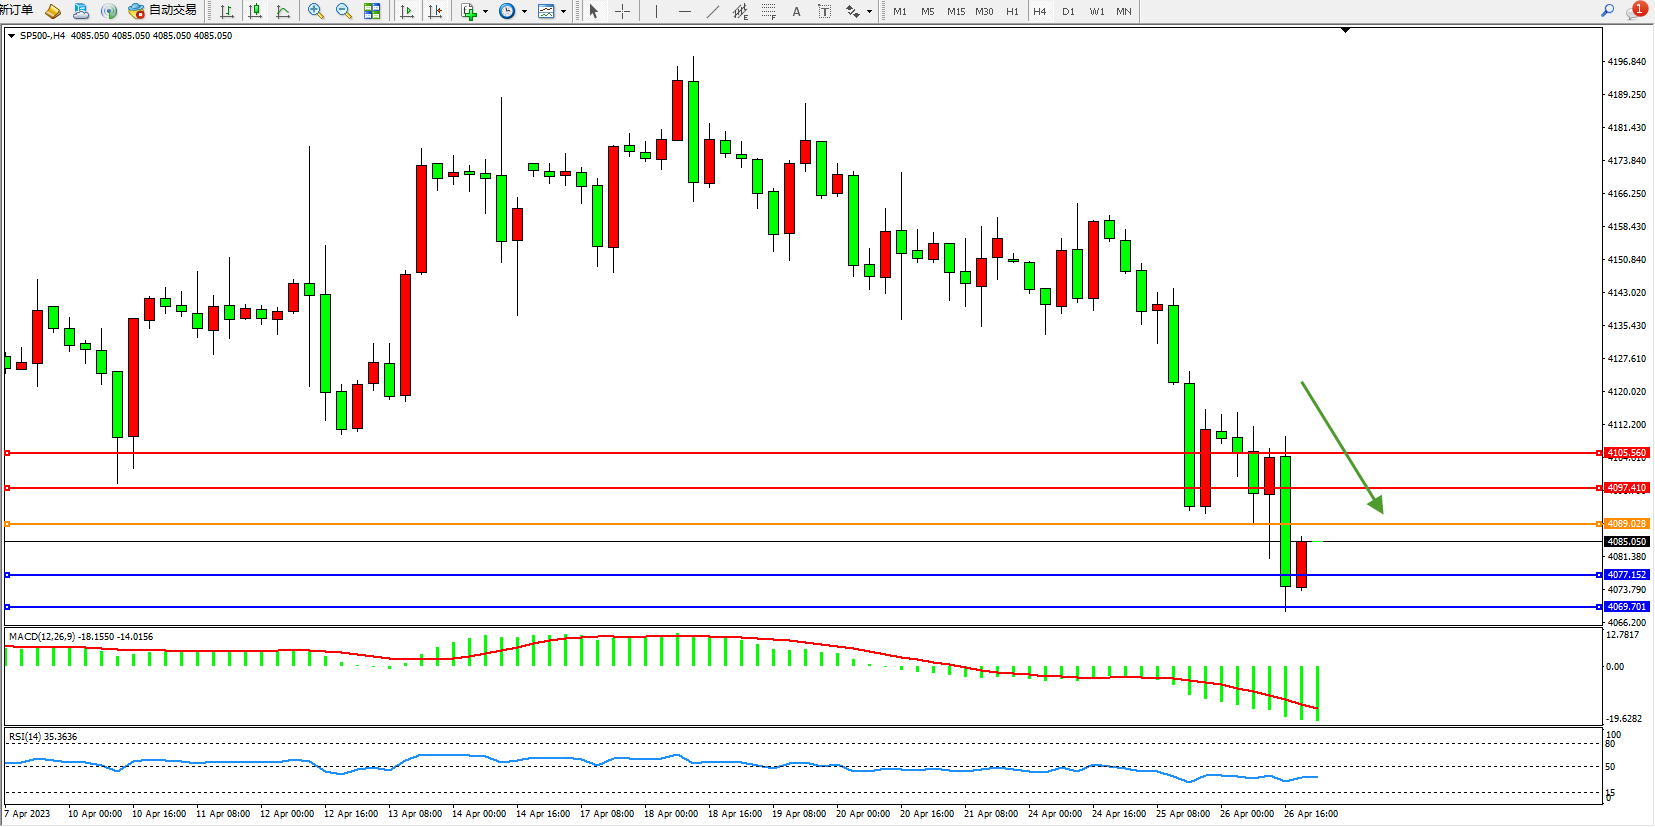Open the search magnifier in toolbar
1655x827 pixels.
[1607, 10]
